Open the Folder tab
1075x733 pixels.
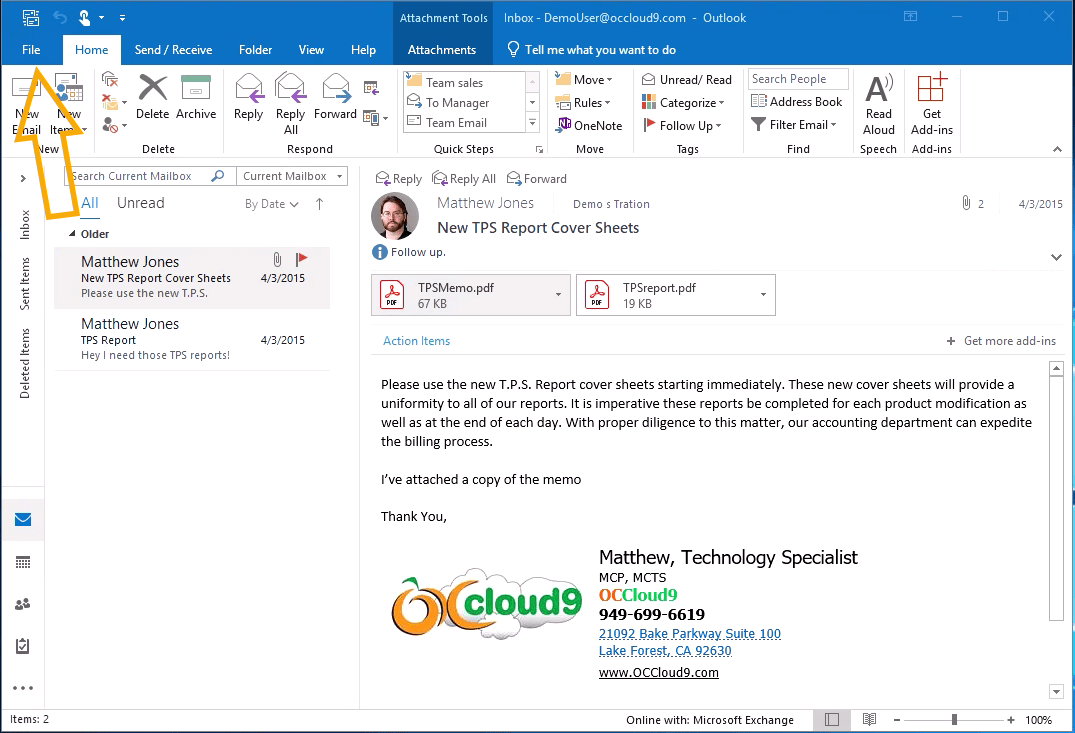(256, 49)
